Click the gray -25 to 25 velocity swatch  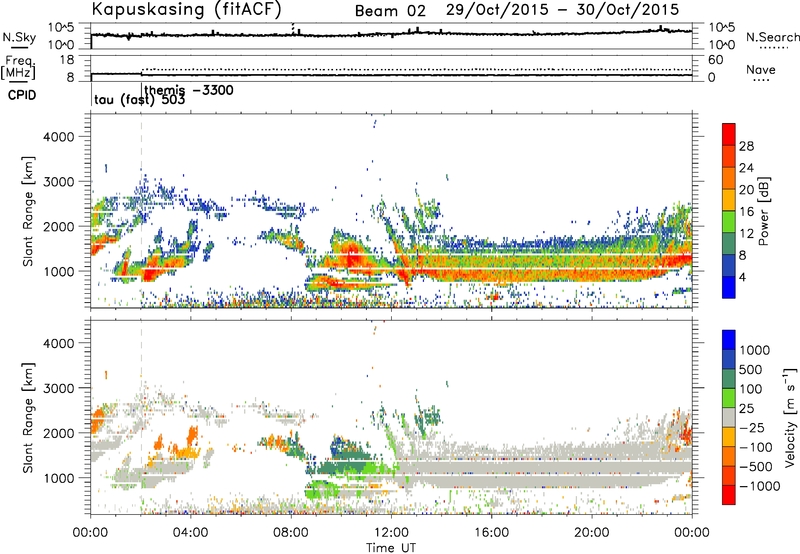pos(729,417)
